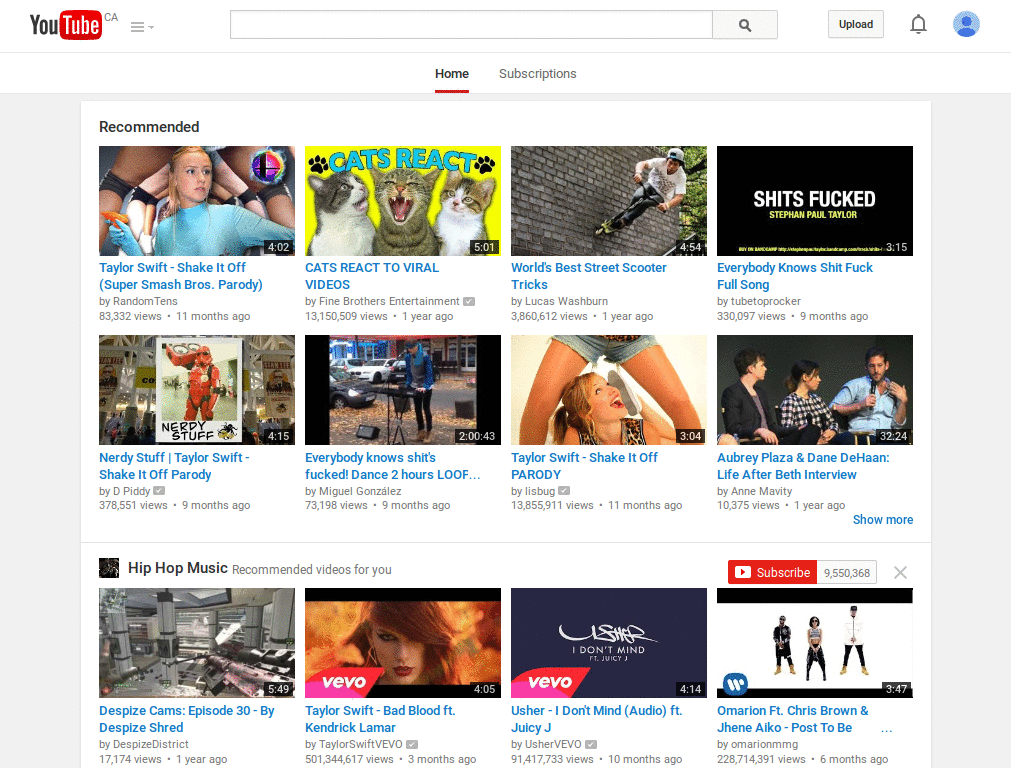The width and height of the screenshot is (1024, 768).
Task: Switch to the Subscriptions tab
Action: [x=537, y=74]
